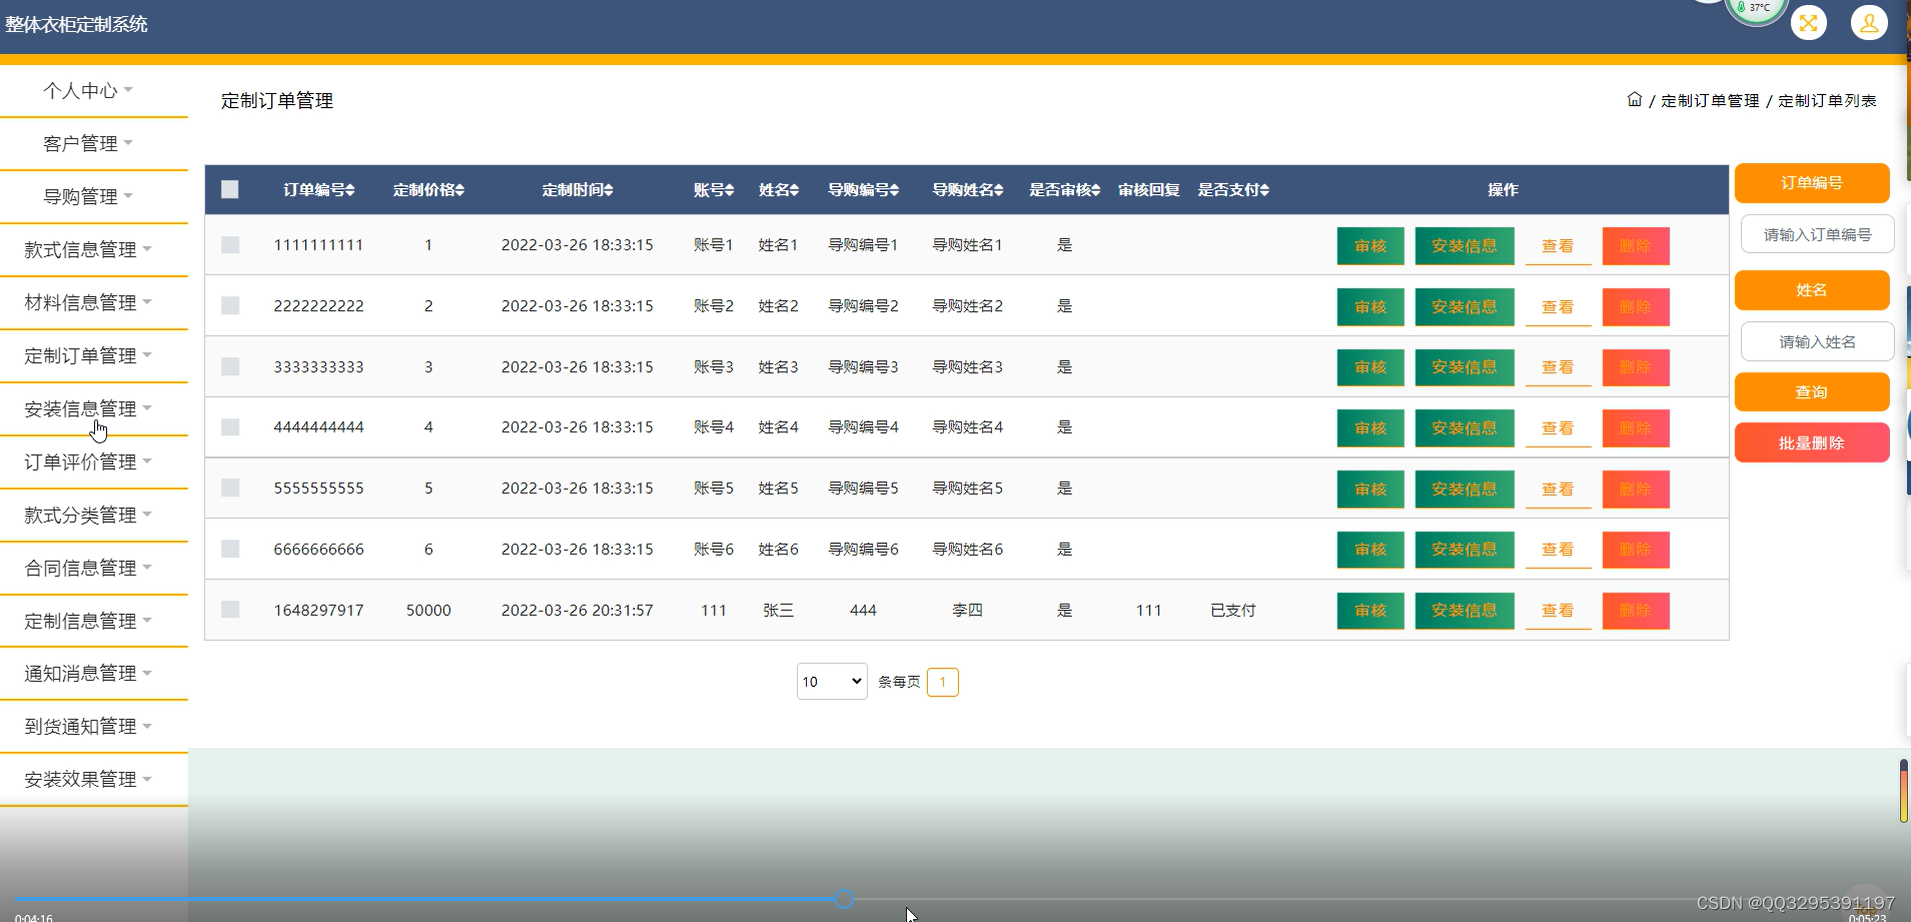Click page number 1 in pagination
This screenshot has width=1911, height=922.
pyautogui.click(x=942, y=682)
